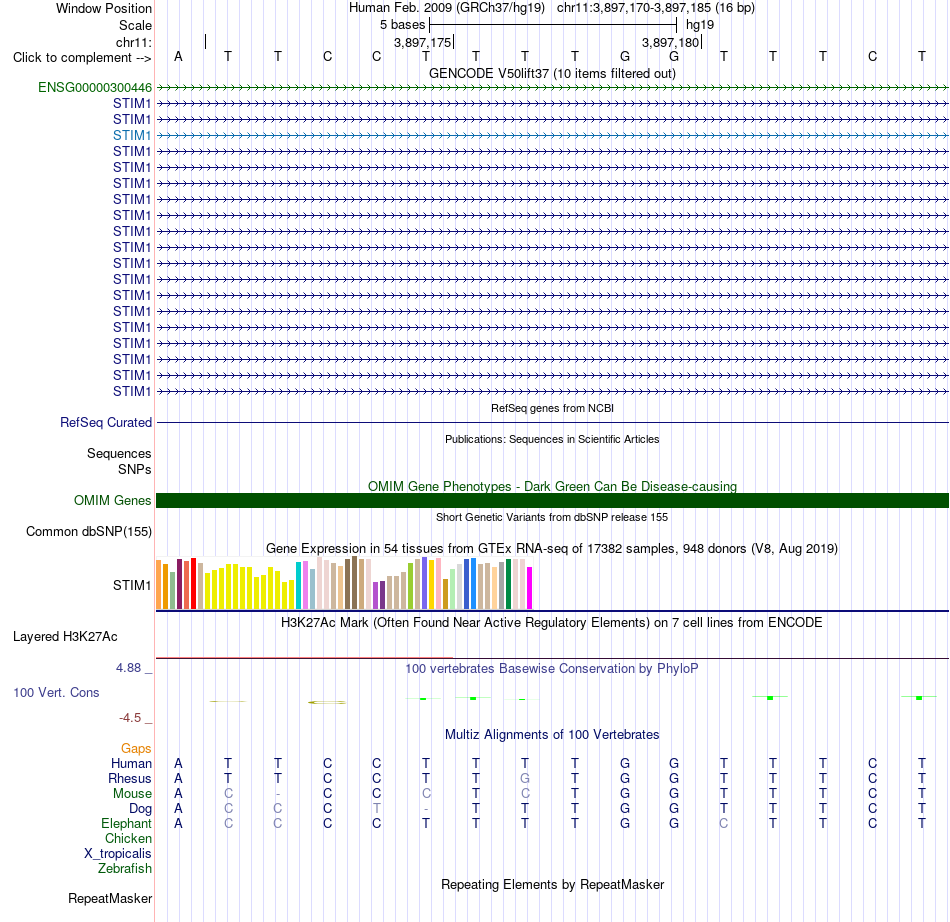The image size is (950, 922).
Task: Click base A in the complement row
Action: click(178, 56)
